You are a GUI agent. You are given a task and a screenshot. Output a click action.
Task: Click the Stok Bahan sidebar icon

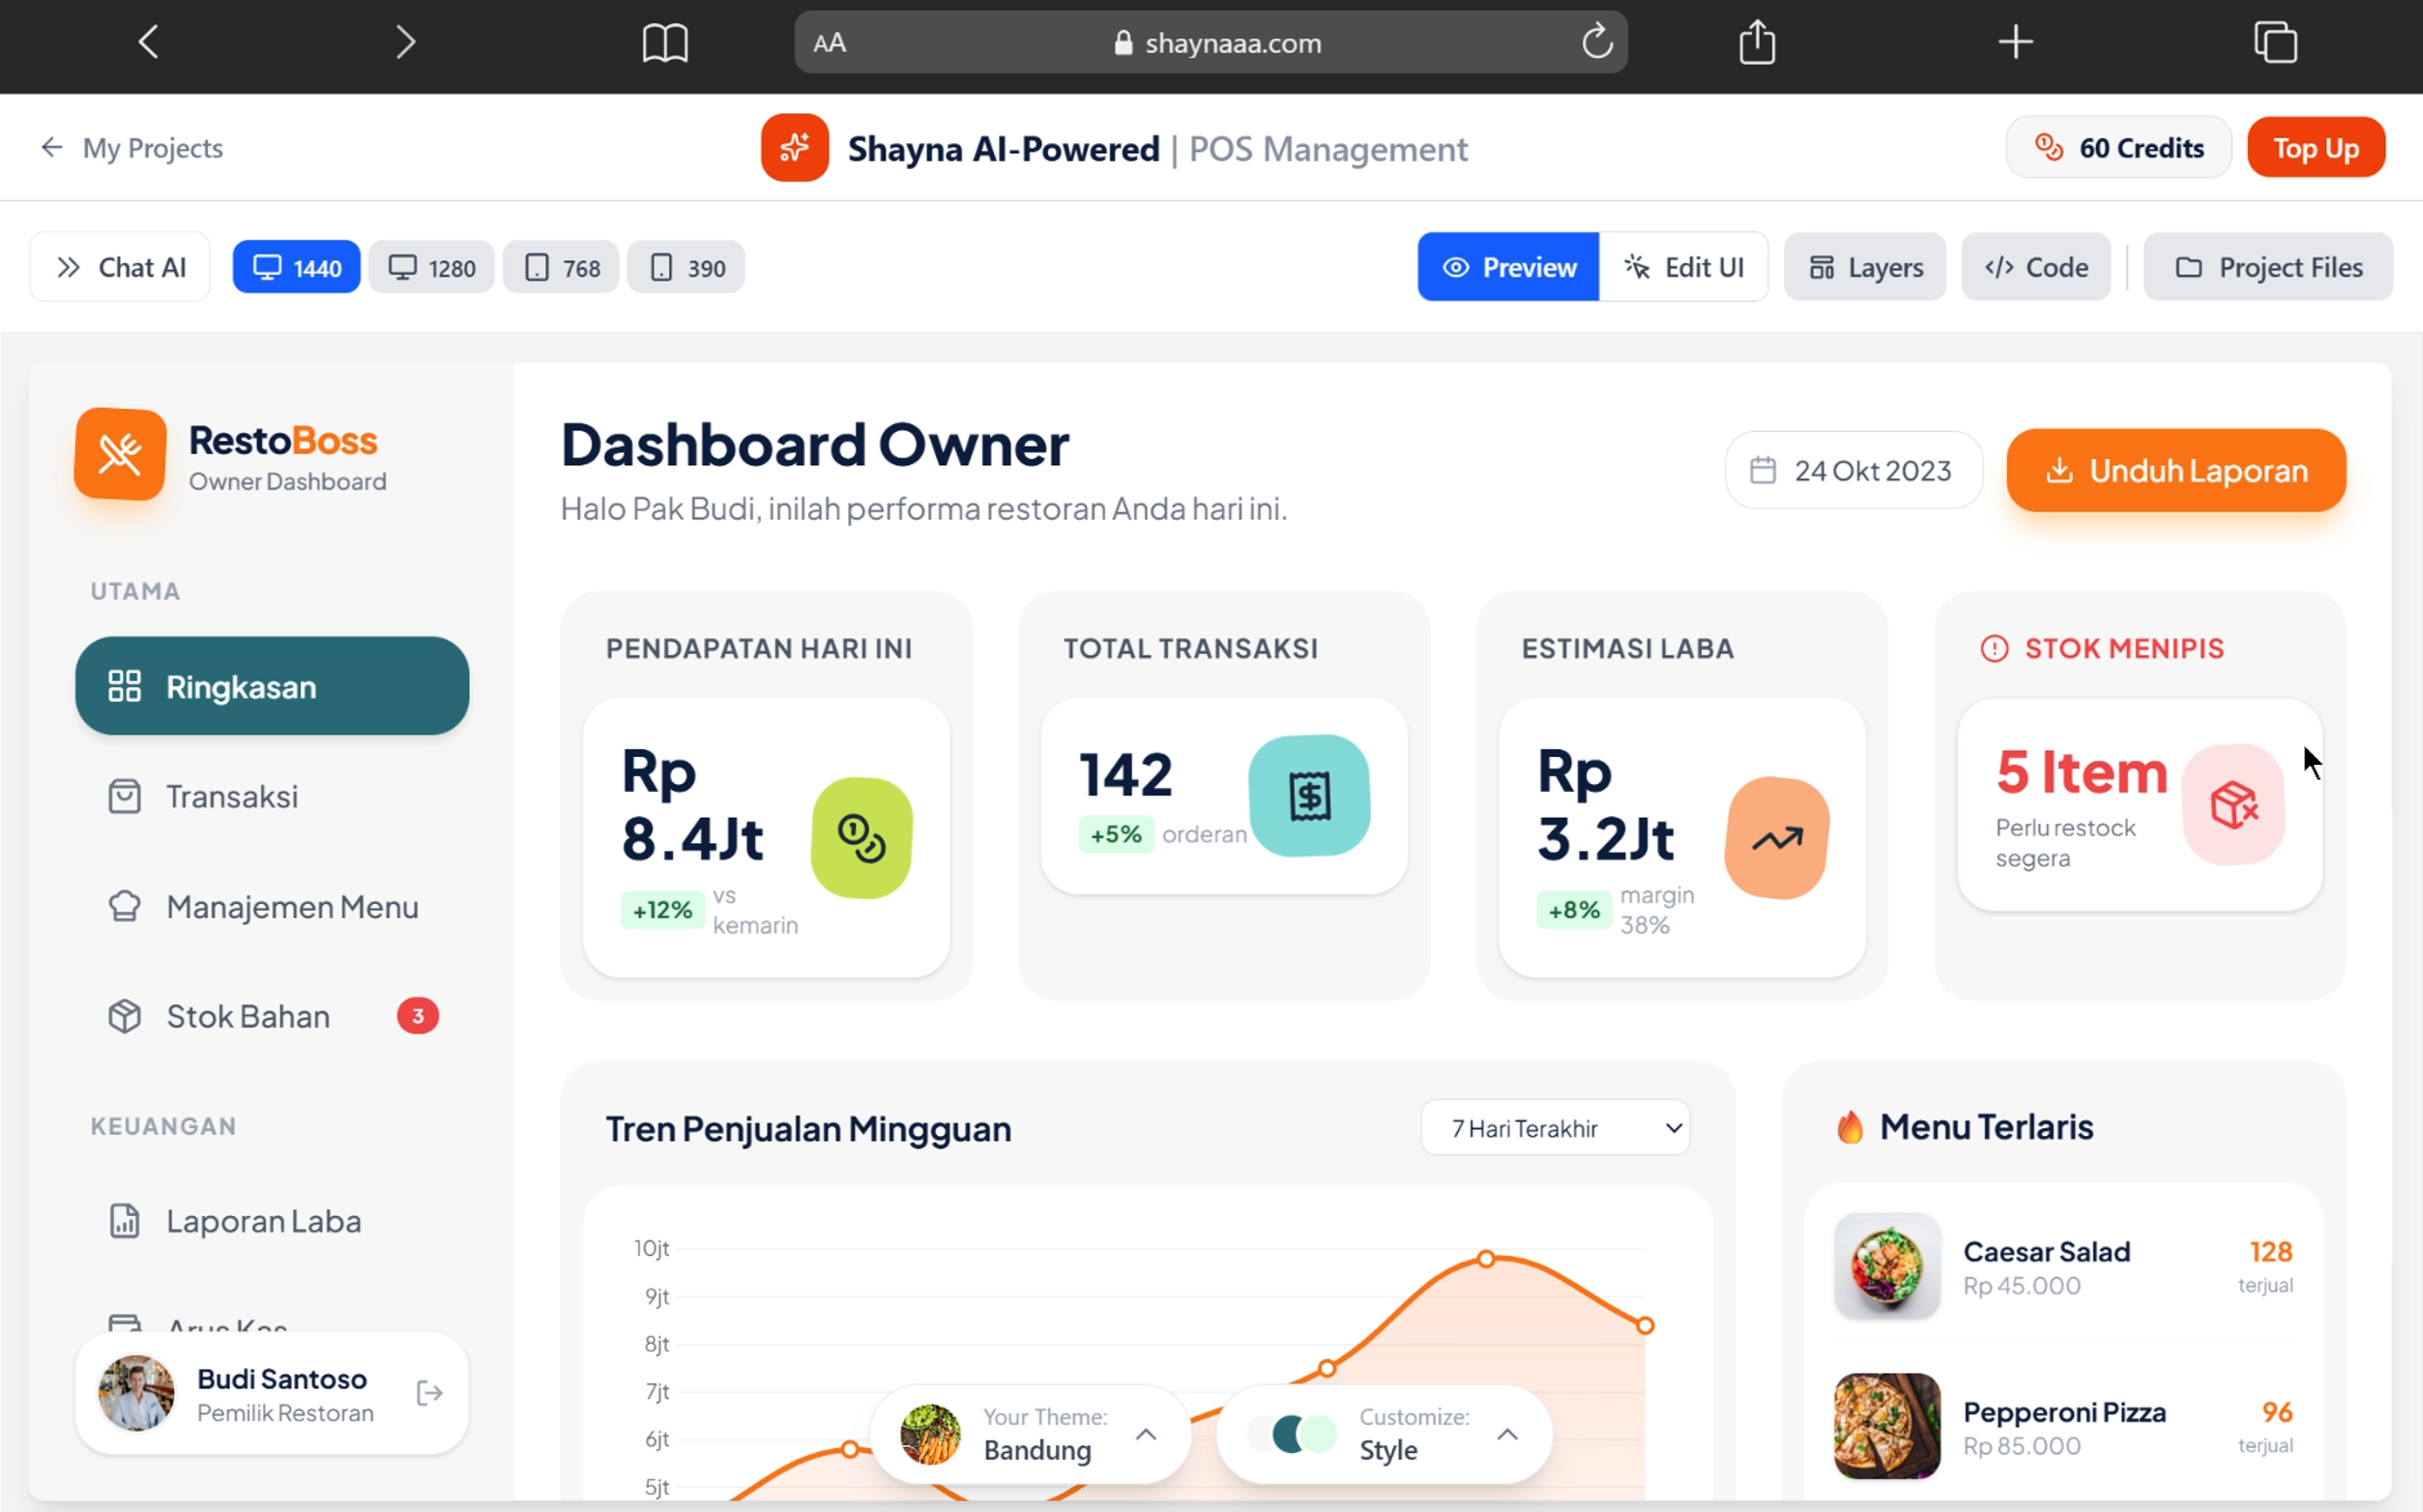(x=124, y=1015)
